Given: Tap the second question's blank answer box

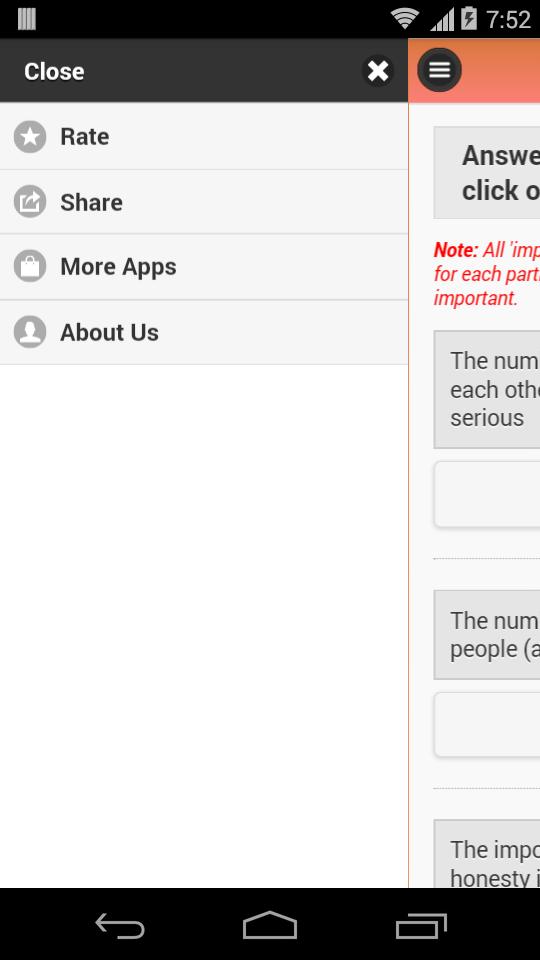Looking at the screenshot, I should pos(487,725).
